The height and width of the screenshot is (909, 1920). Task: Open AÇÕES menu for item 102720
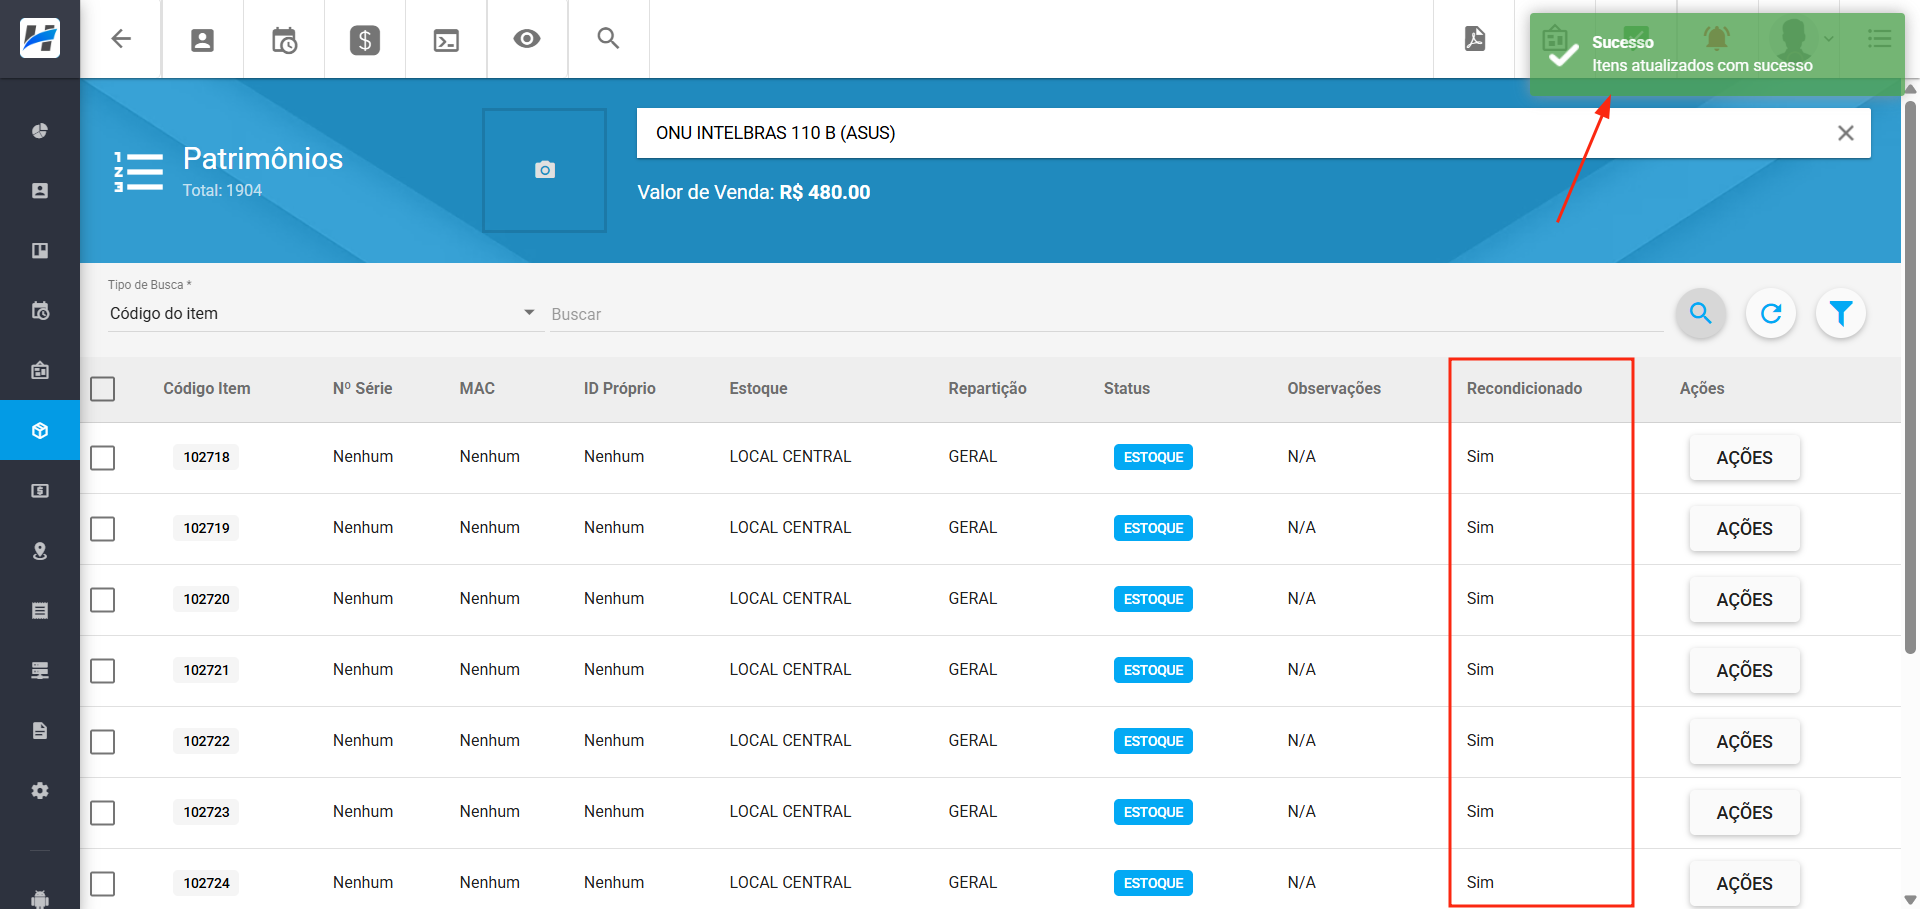(1745, 600)
